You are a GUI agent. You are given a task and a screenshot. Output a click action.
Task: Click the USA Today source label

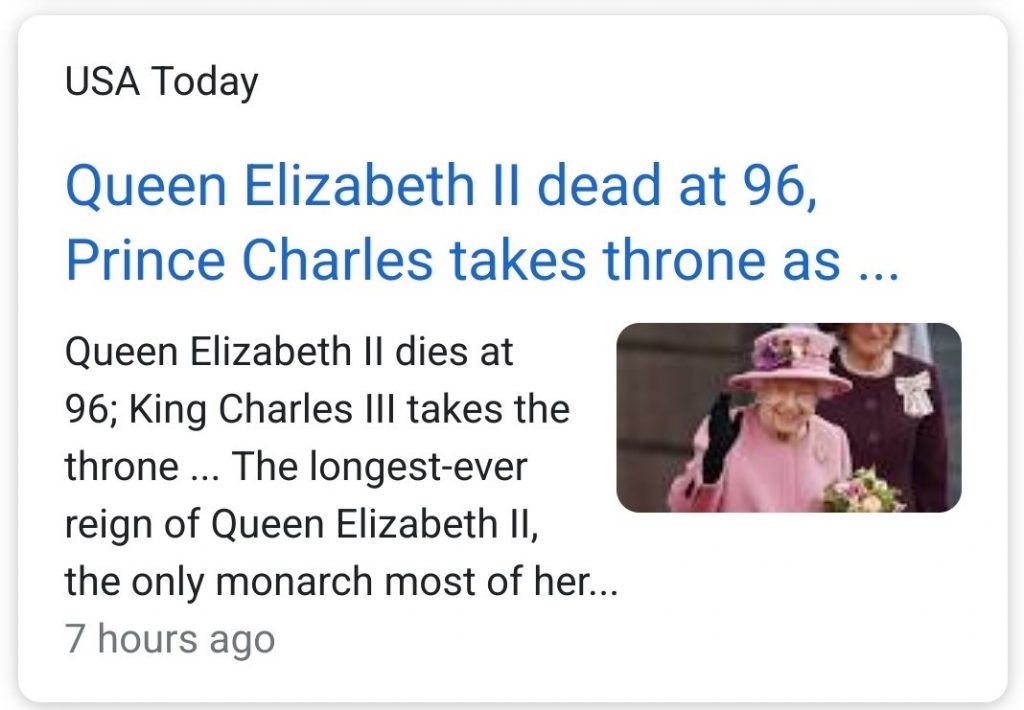[x=161, y=82]
